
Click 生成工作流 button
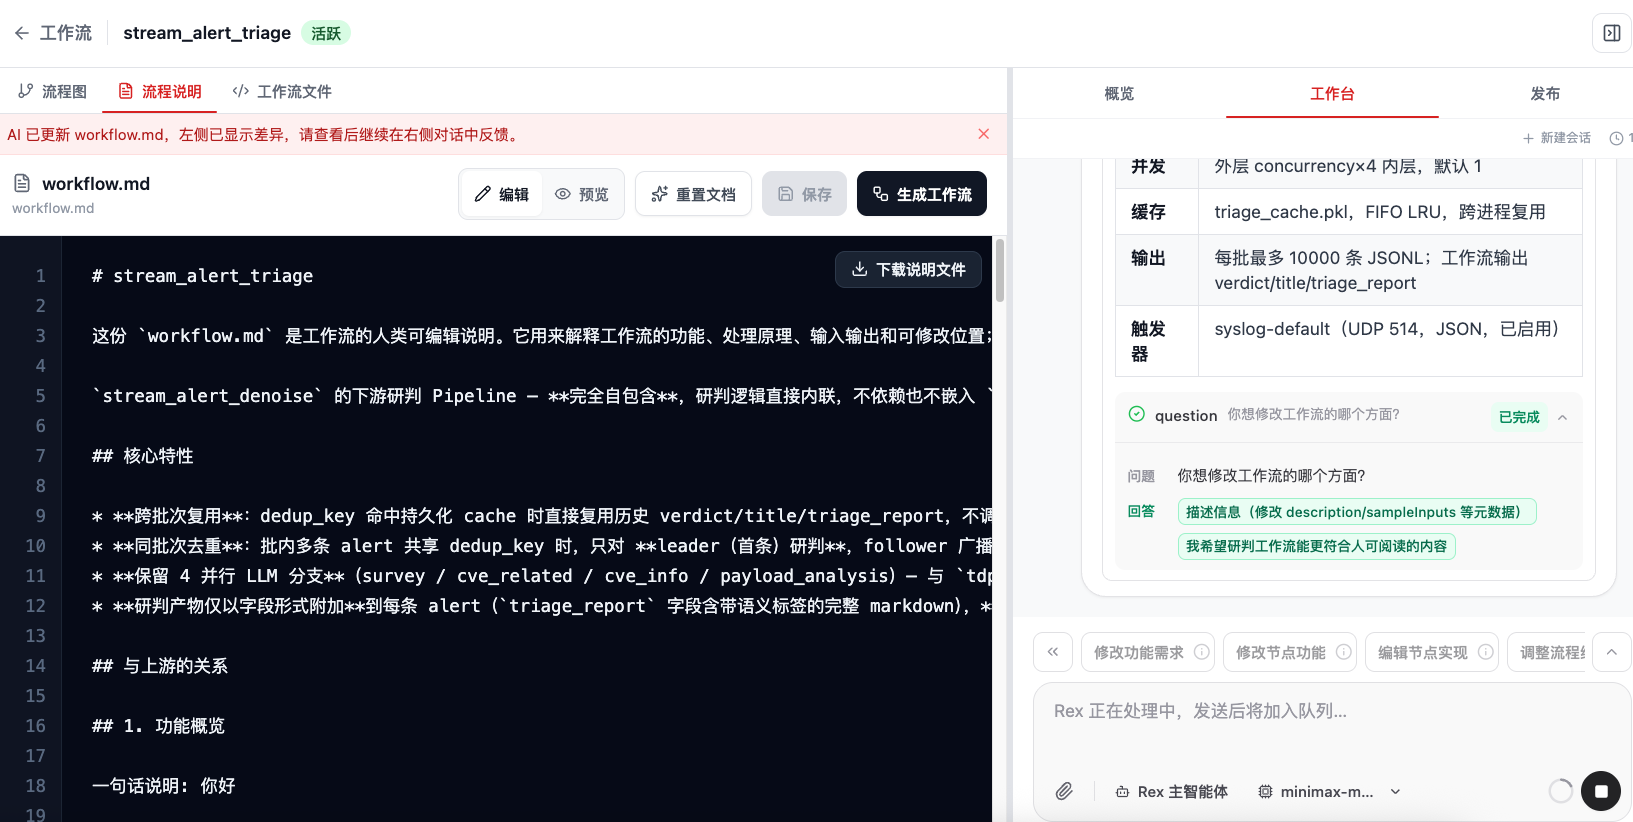click(922, 194)
